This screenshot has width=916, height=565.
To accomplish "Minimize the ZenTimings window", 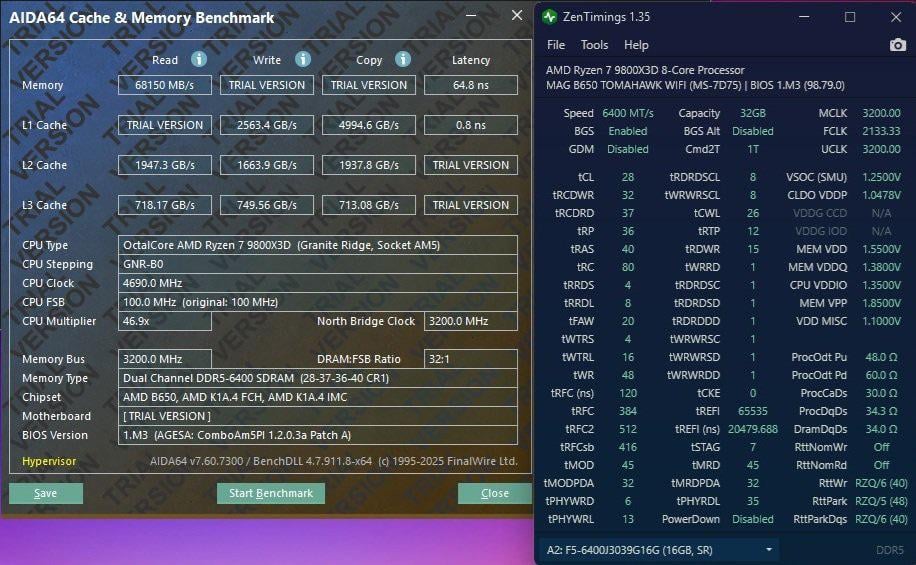I will [804, 17].
